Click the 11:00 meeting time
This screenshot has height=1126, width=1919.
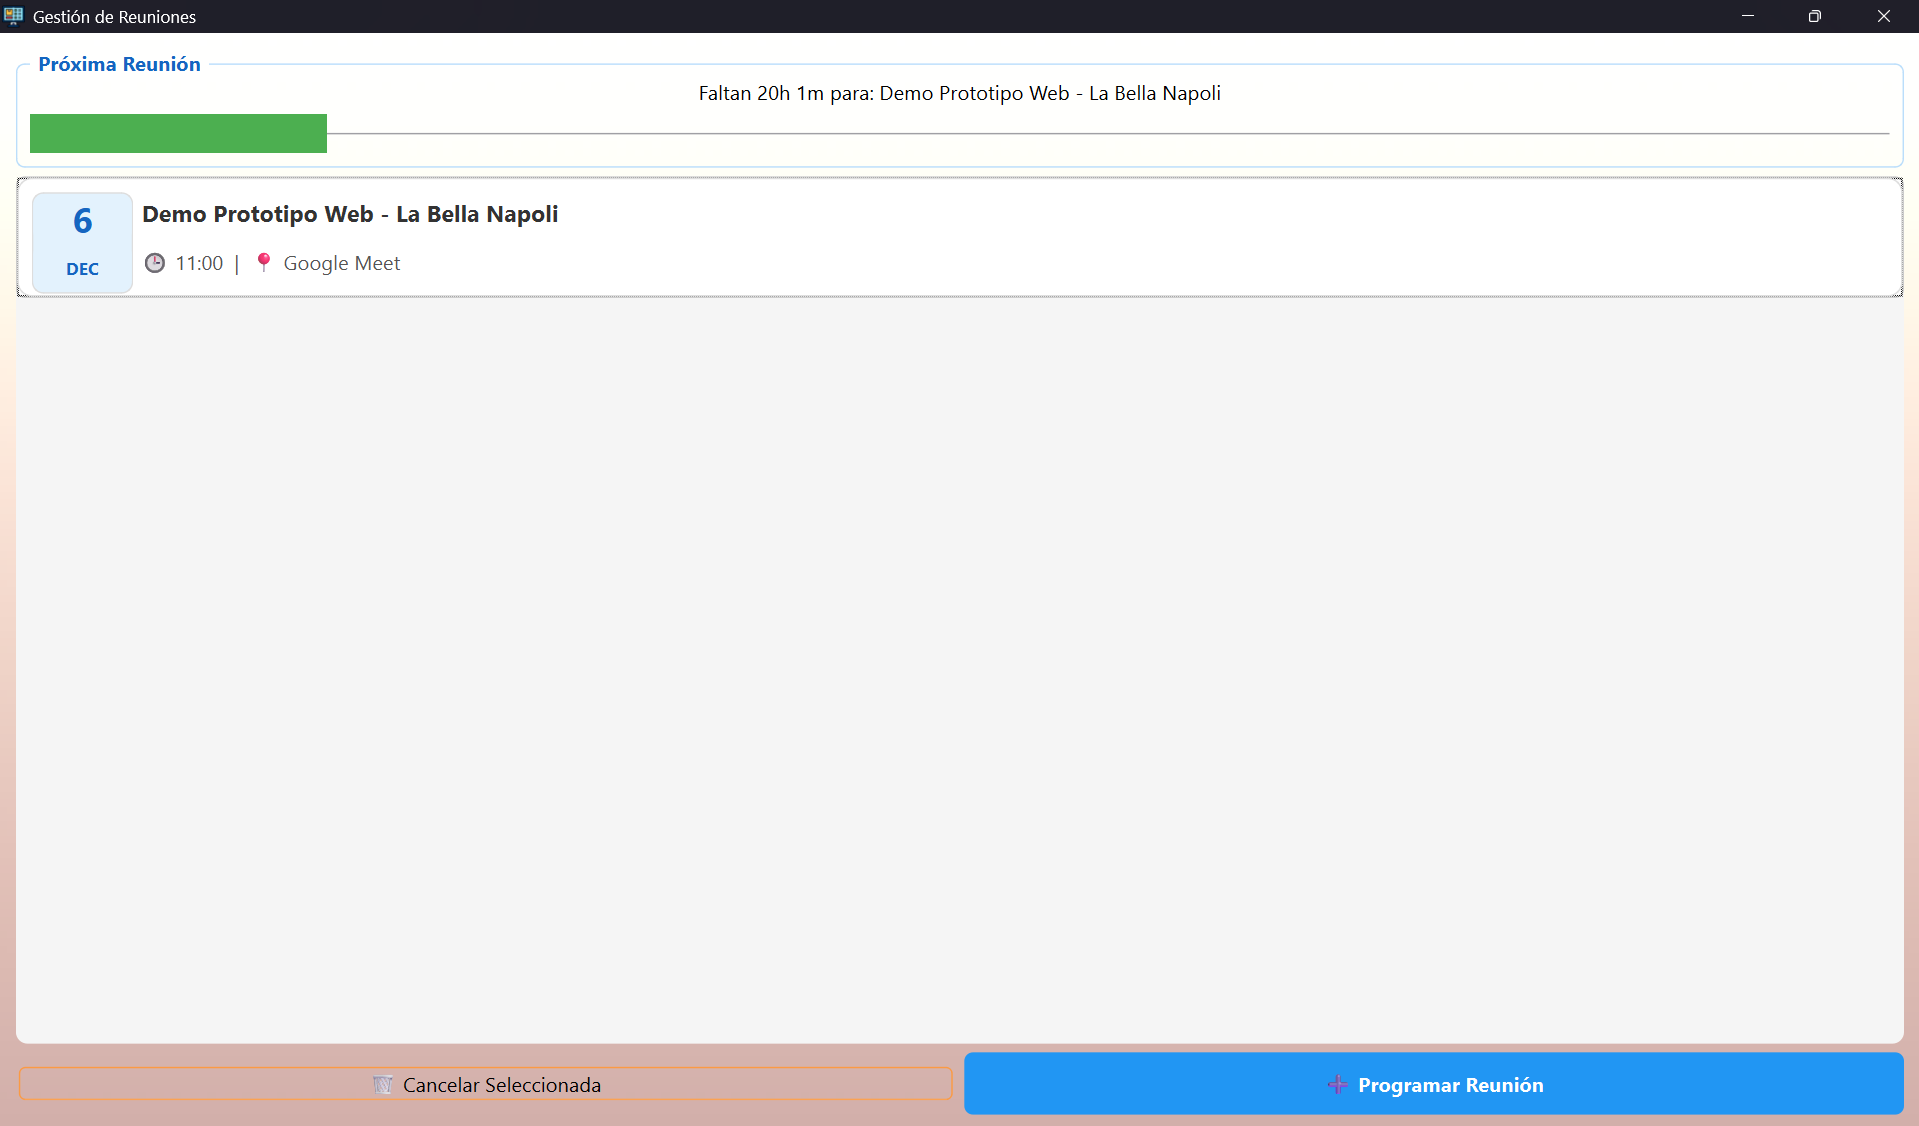(199, 263)
